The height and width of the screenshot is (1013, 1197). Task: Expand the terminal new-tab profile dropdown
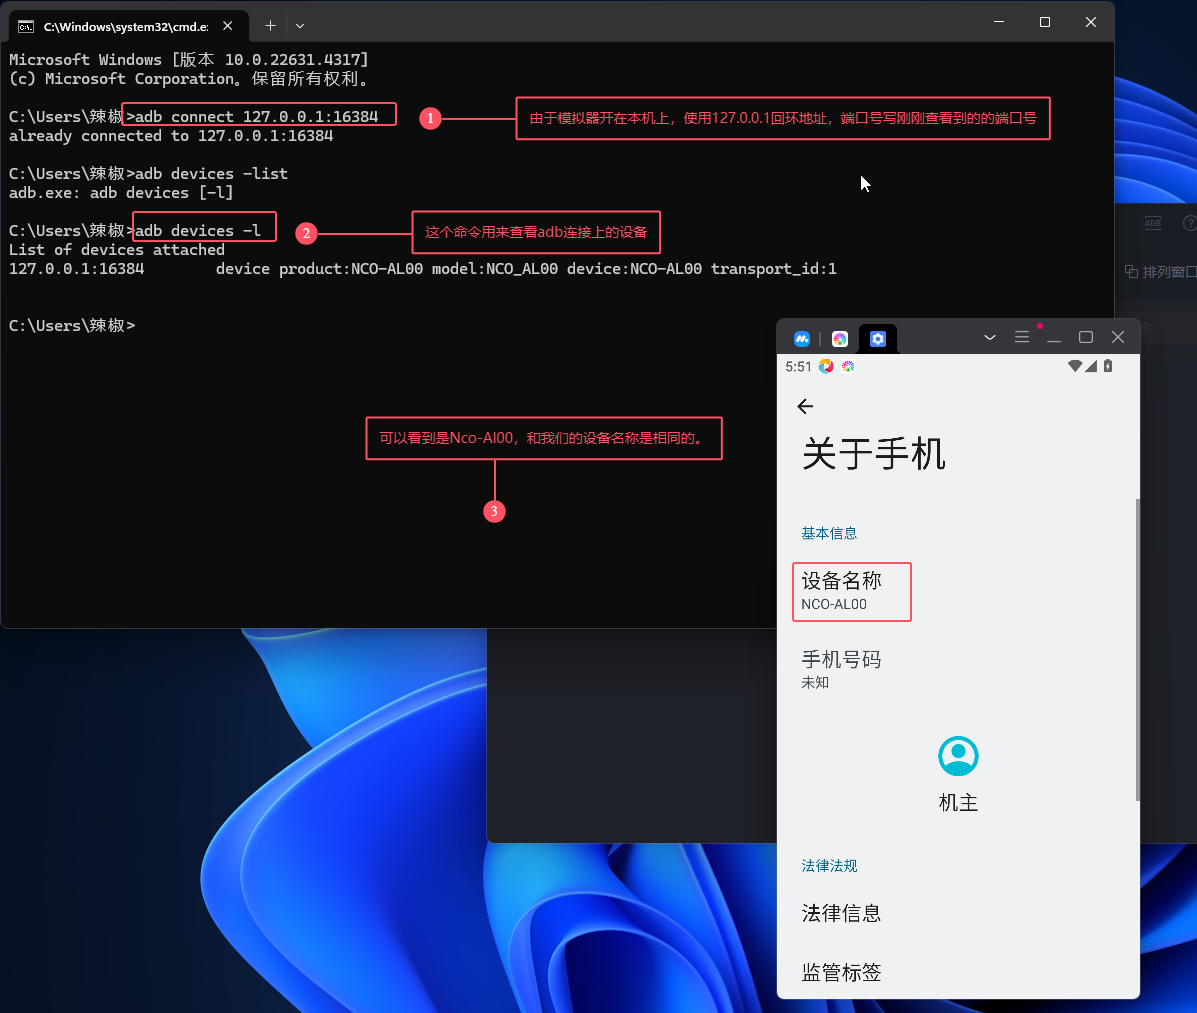300,26
